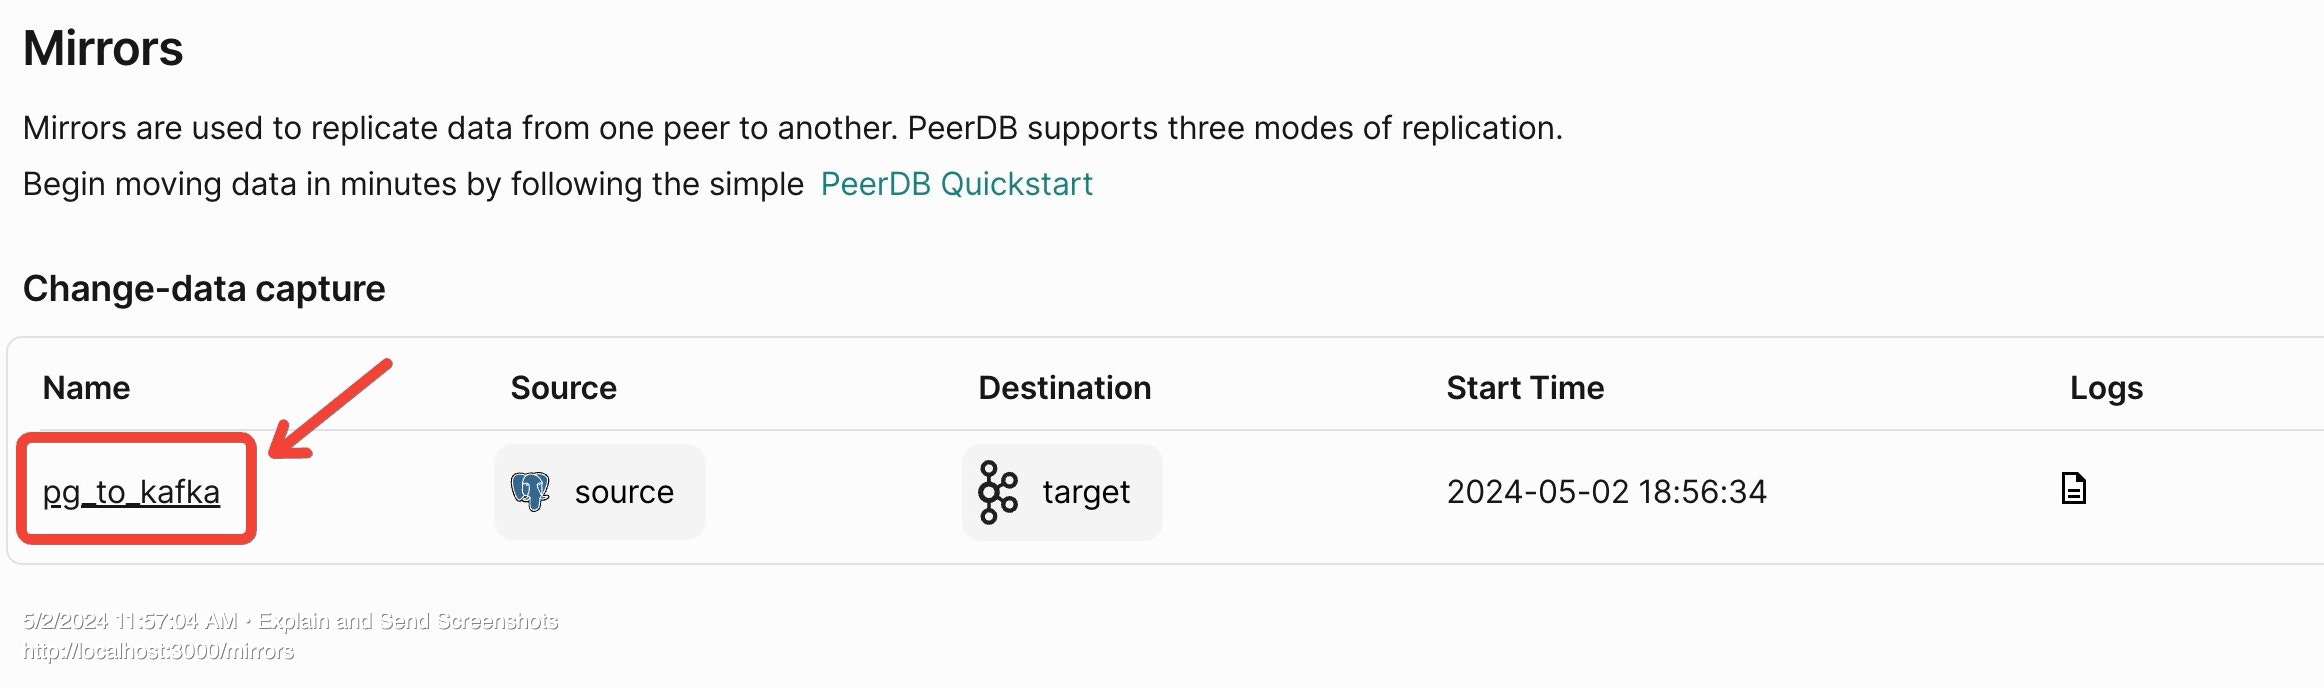Select the source peer badge label
This screenshot has height=688, width=2324.
[x=624, y=492]
